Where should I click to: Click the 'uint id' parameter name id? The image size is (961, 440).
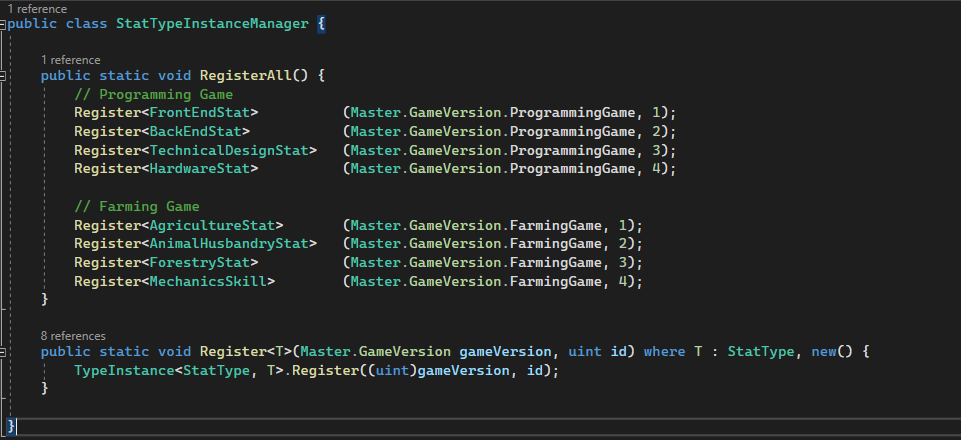pos(619,352)
